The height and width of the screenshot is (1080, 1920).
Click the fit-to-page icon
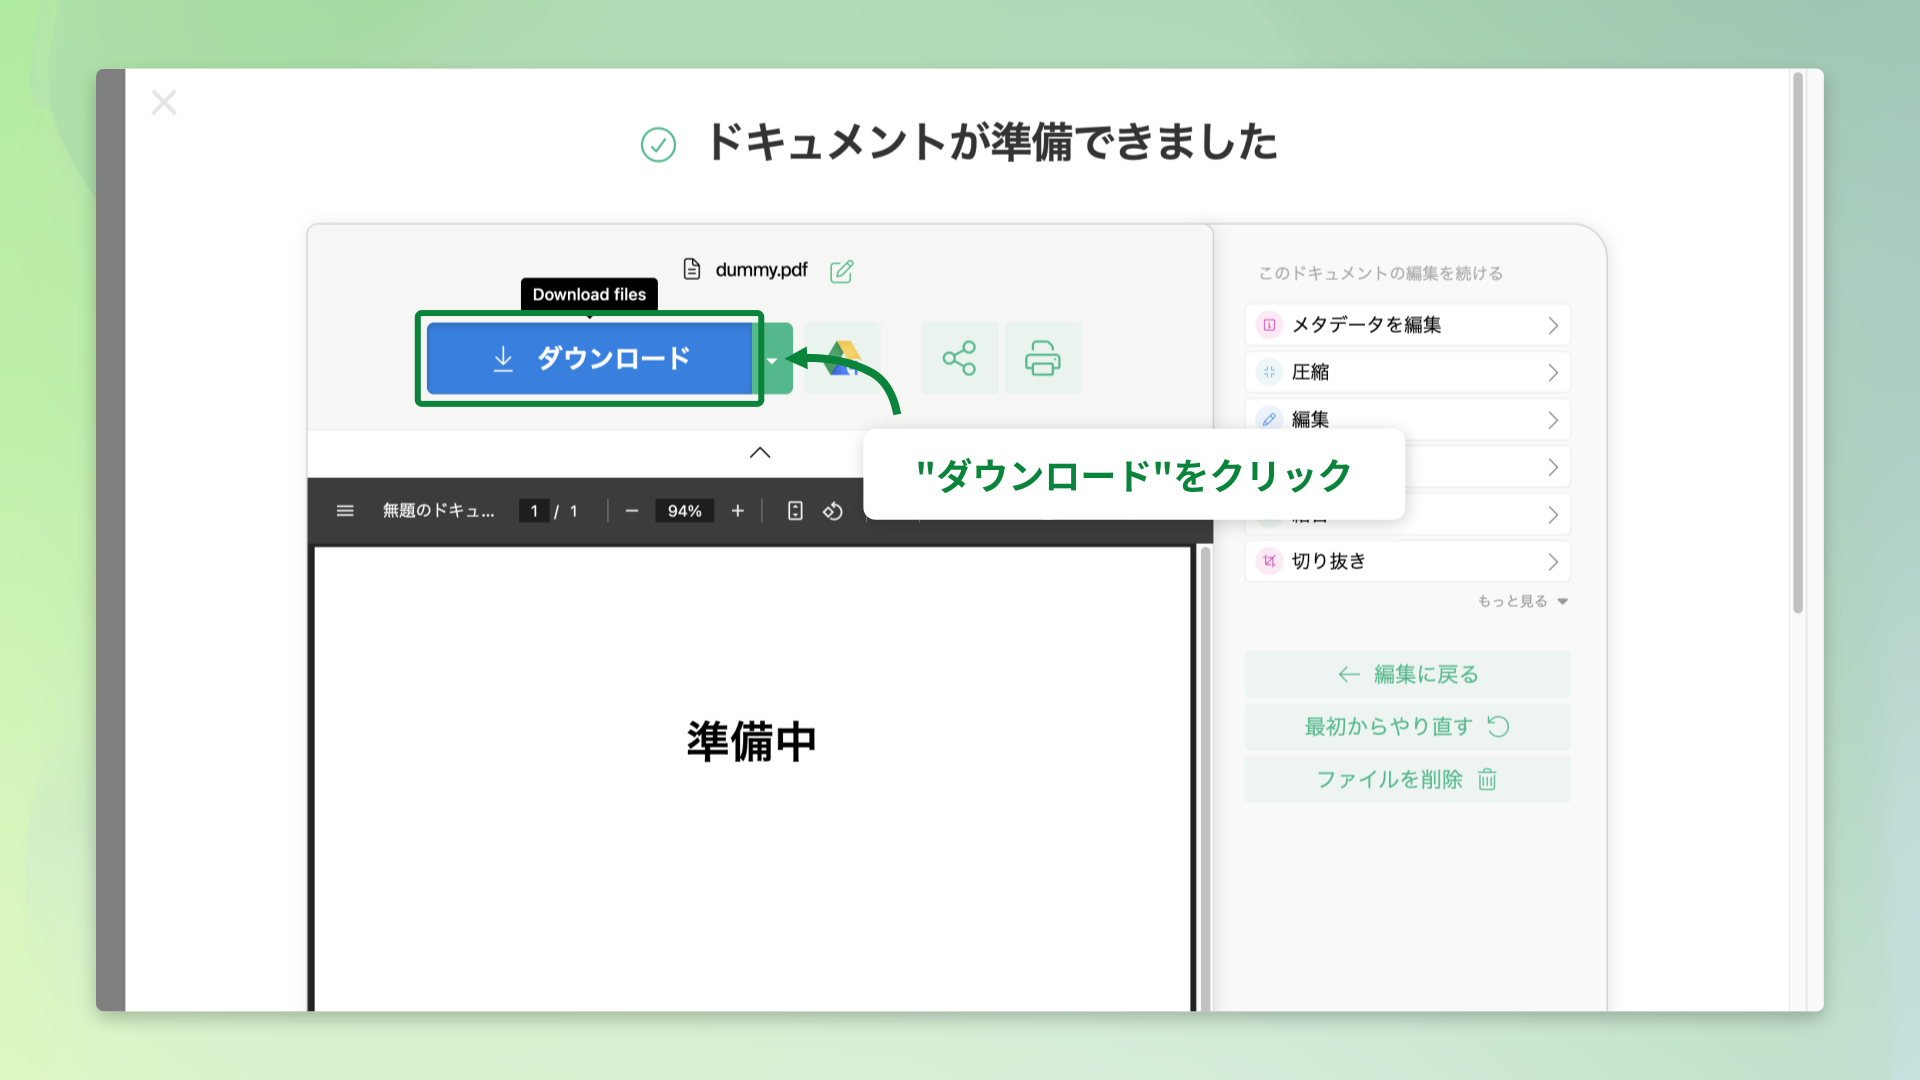point(795,511)
